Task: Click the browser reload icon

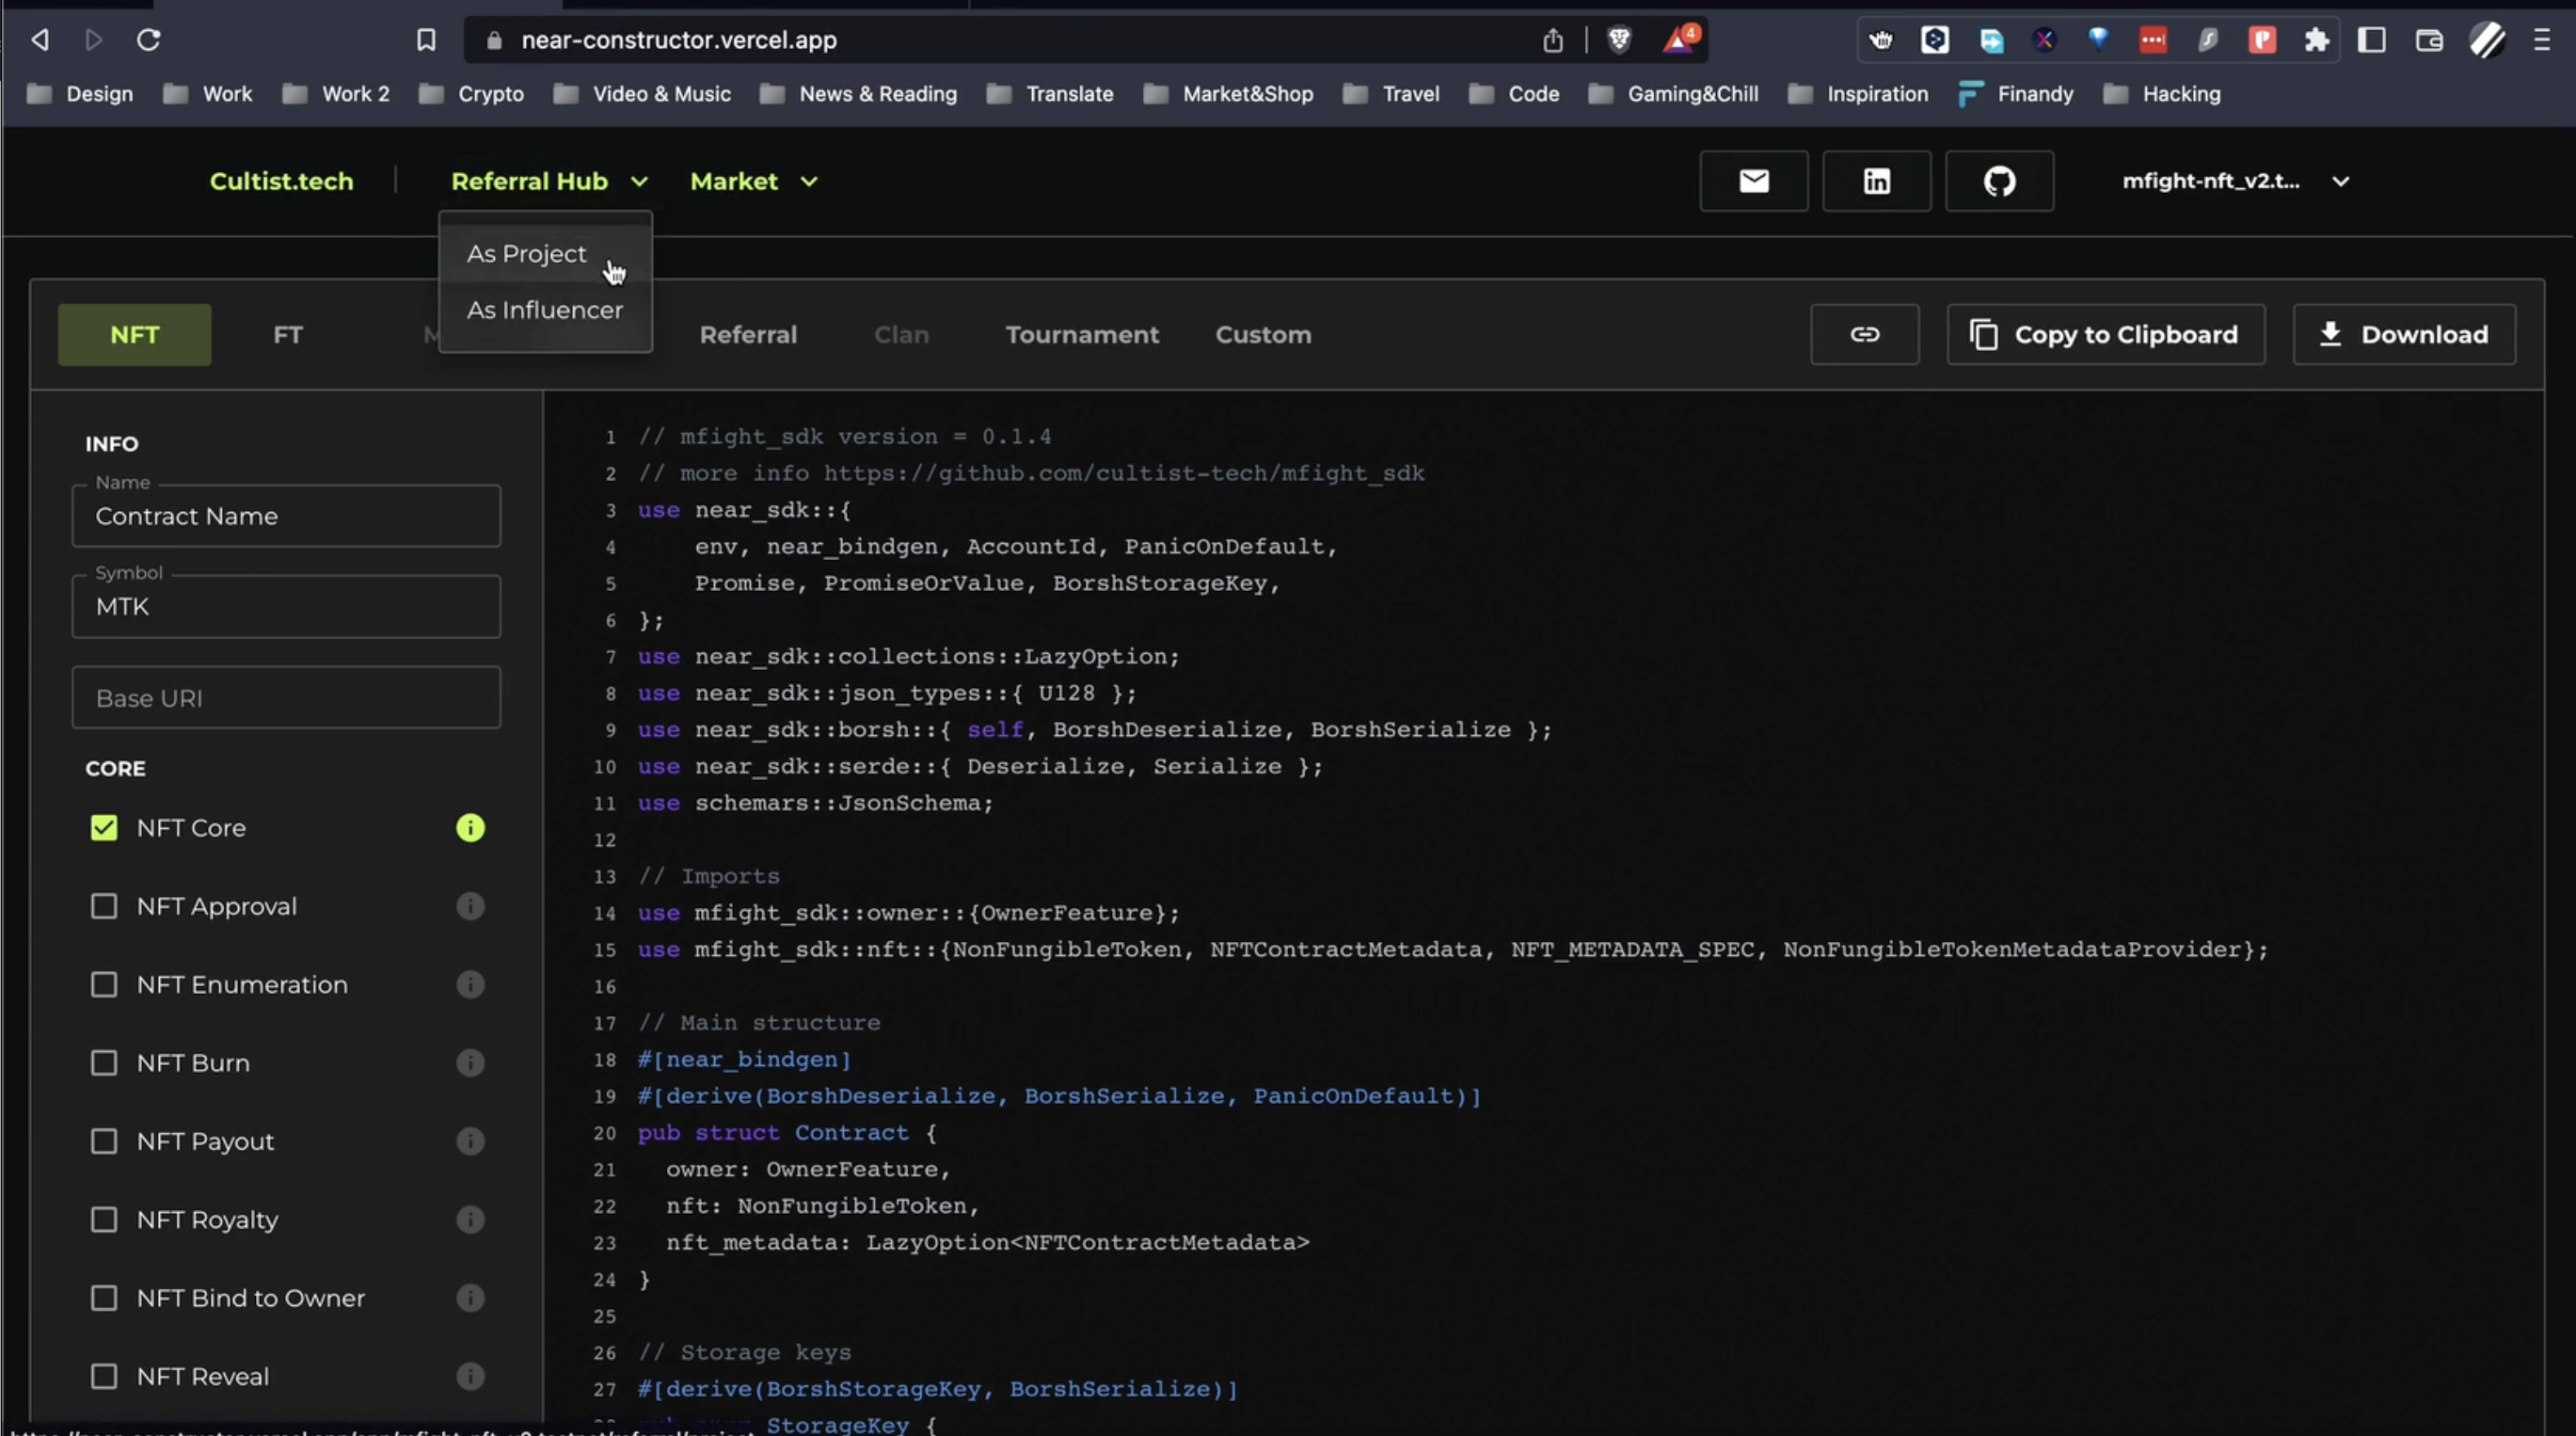Action: click(x=148, y=40)
